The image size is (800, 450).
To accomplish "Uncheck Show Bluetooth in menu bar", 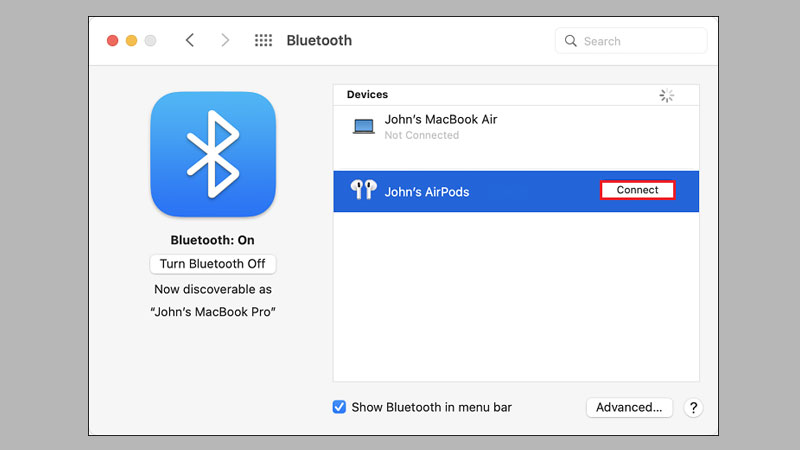I will point(339,407).
